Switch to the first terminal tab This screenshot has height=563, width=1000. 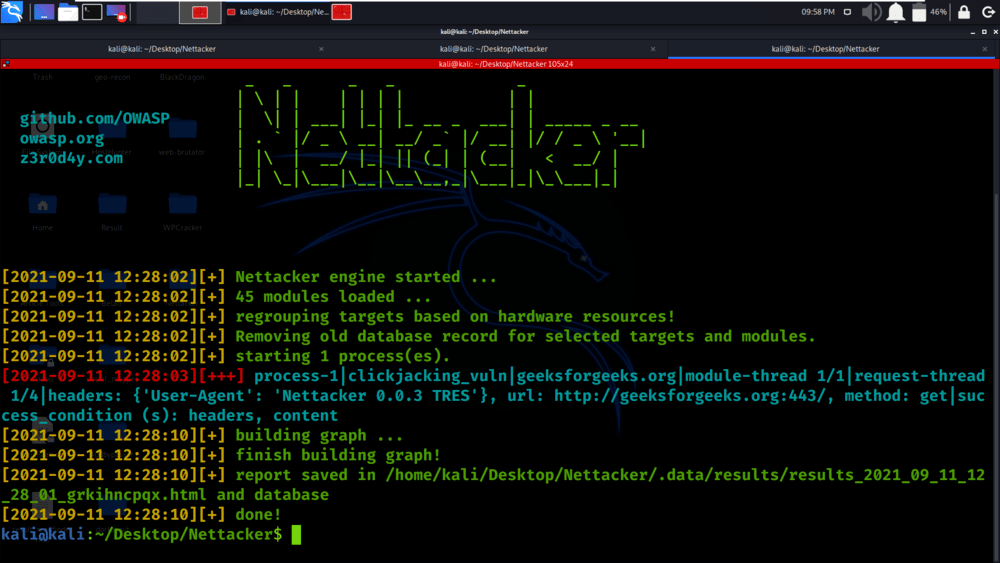pos(162,48)
